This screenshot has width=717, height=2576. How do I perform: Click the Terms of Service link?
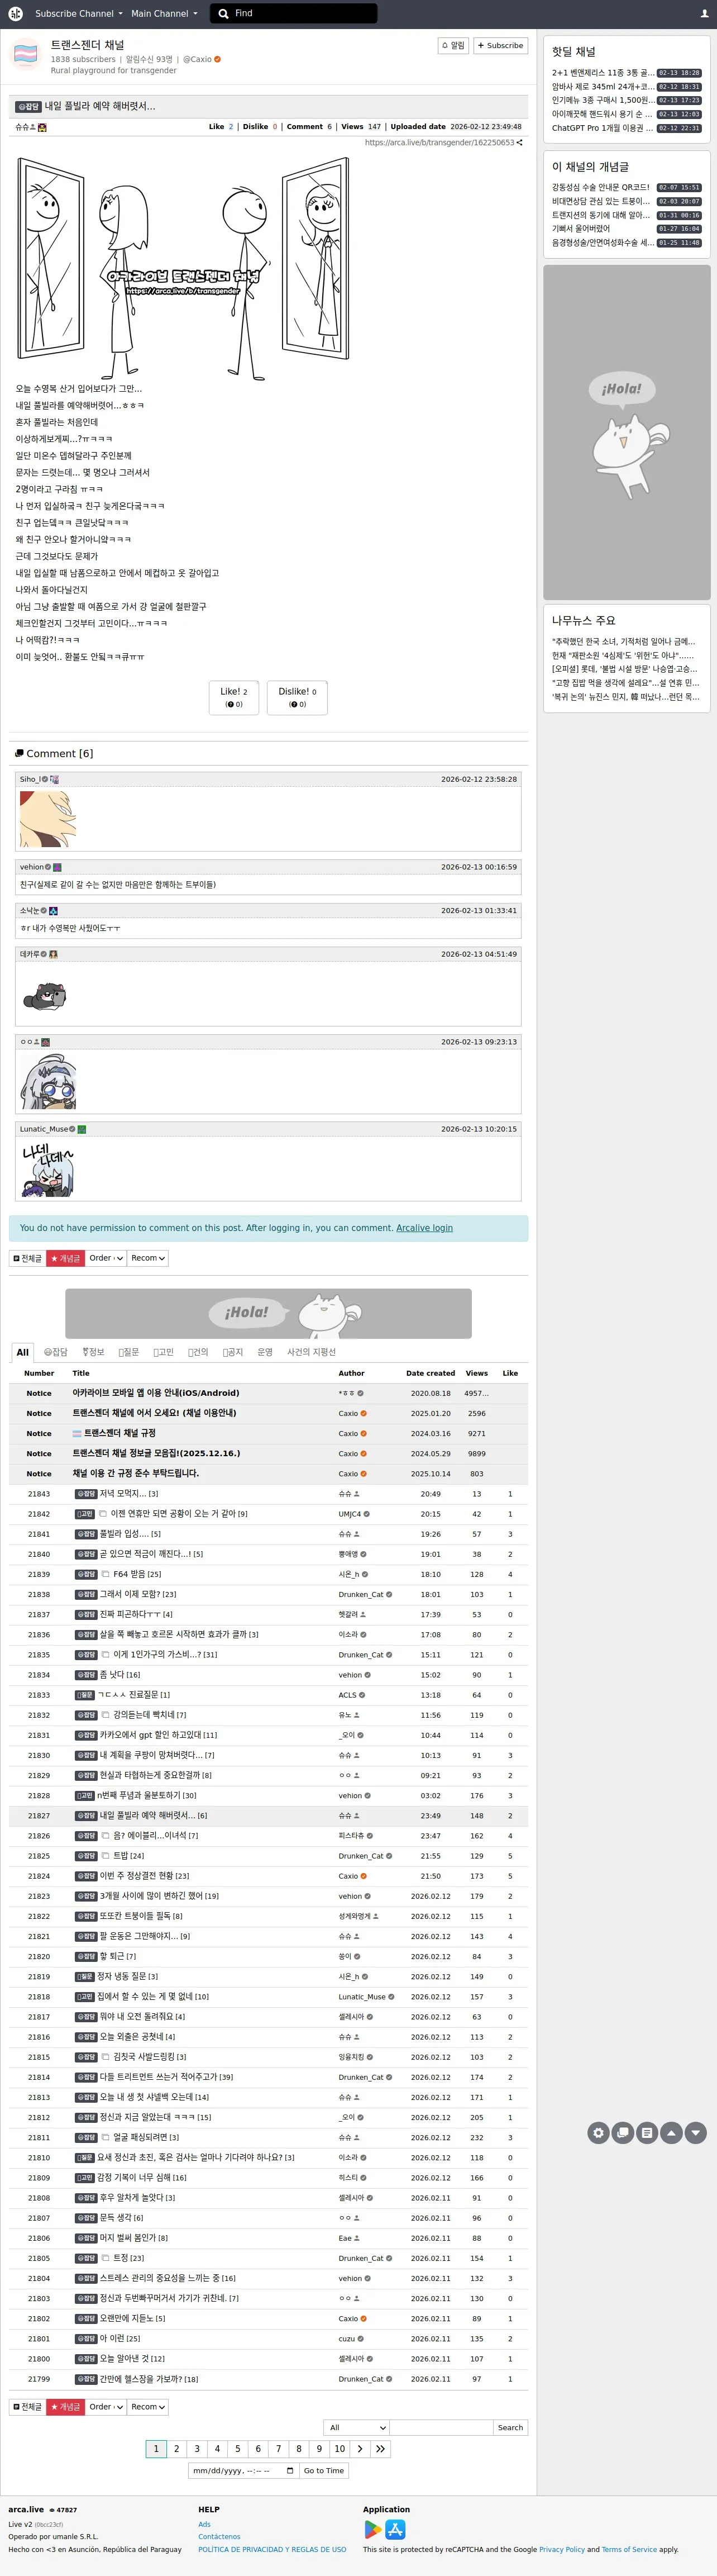pos(630,2549)
